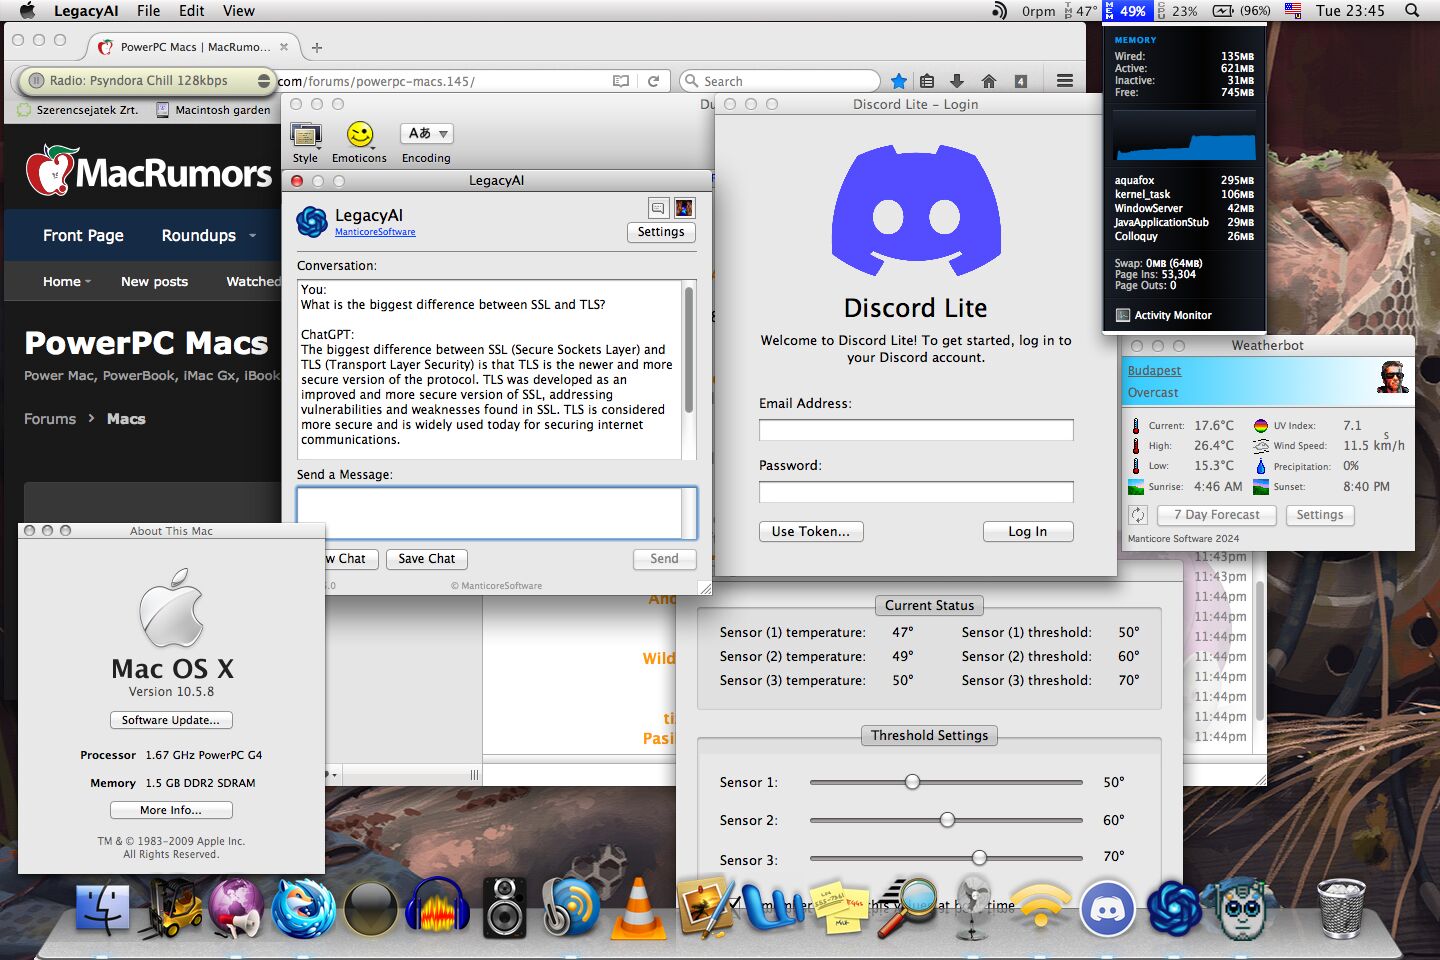Image resolution: width=1440 pixels, height=960 pixels.
Task: Click Password field in Discord Lite
Action: click(916, 492)
